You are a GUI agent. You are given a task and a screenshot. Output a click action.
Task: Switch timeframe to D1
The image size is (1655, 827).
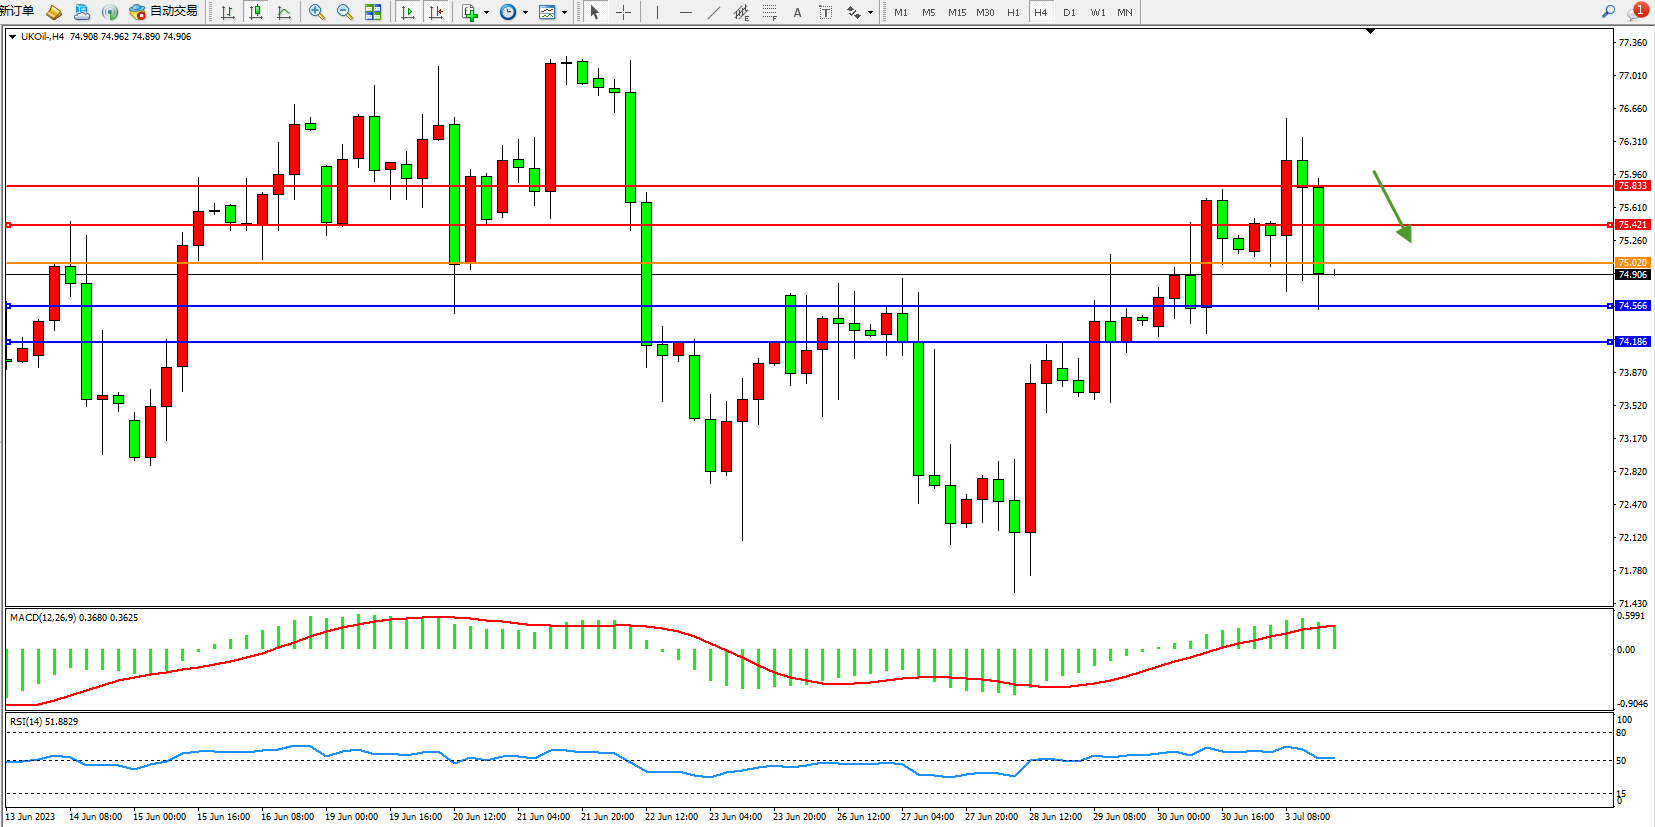[1069, 12]
